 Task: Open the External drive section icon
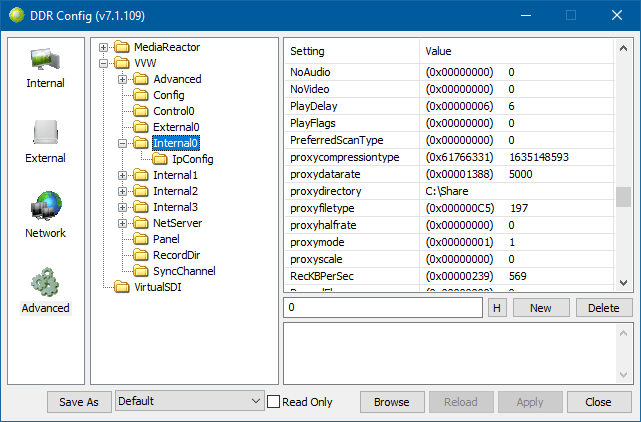click(45, 132)
